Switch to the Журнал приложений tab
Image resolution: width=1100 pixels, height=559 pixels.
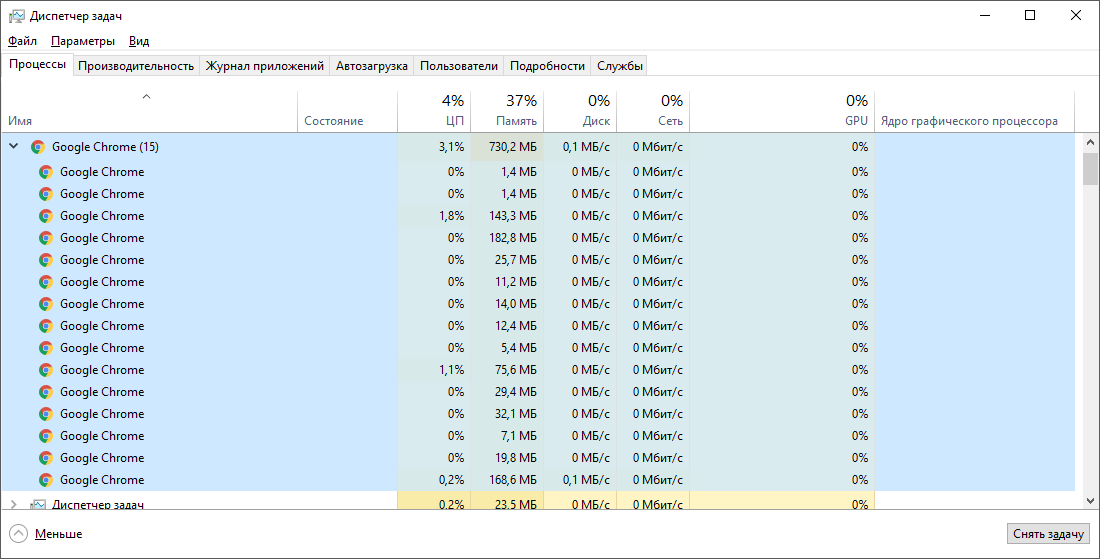264,66
